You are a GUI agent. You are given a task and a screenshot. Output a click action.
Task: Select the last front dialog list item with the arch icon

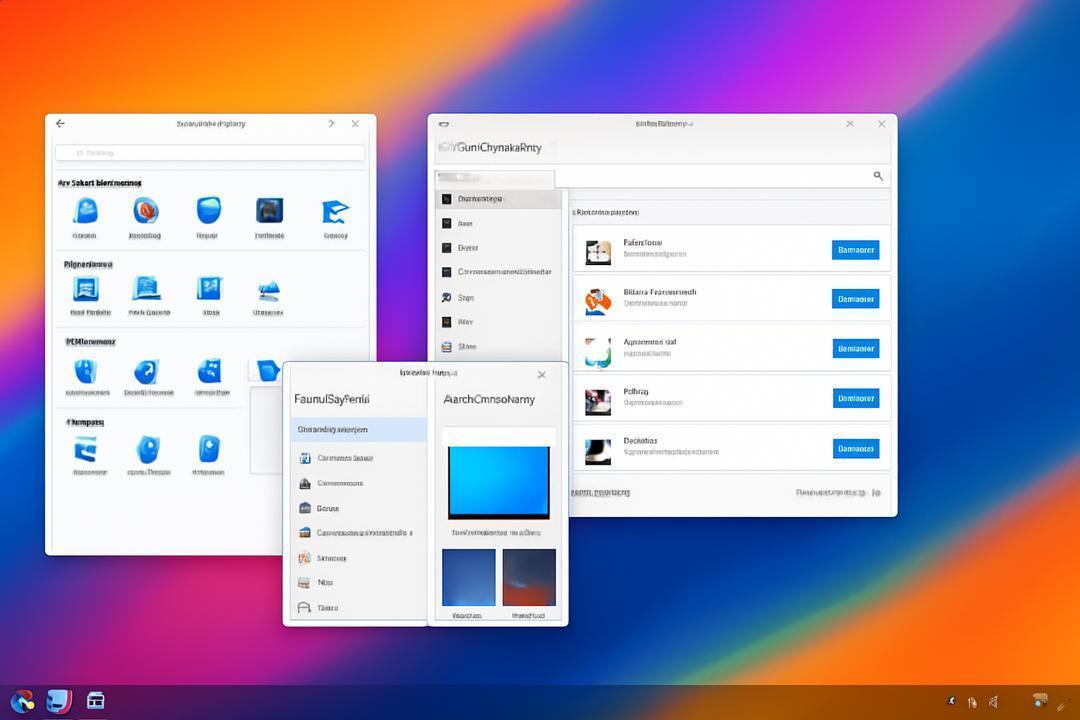tap(359, 608)
